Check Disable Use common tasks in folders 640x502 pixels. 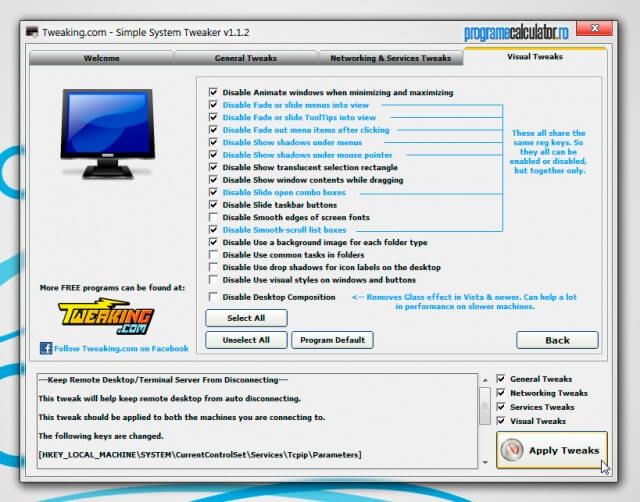tap(213, 255)
